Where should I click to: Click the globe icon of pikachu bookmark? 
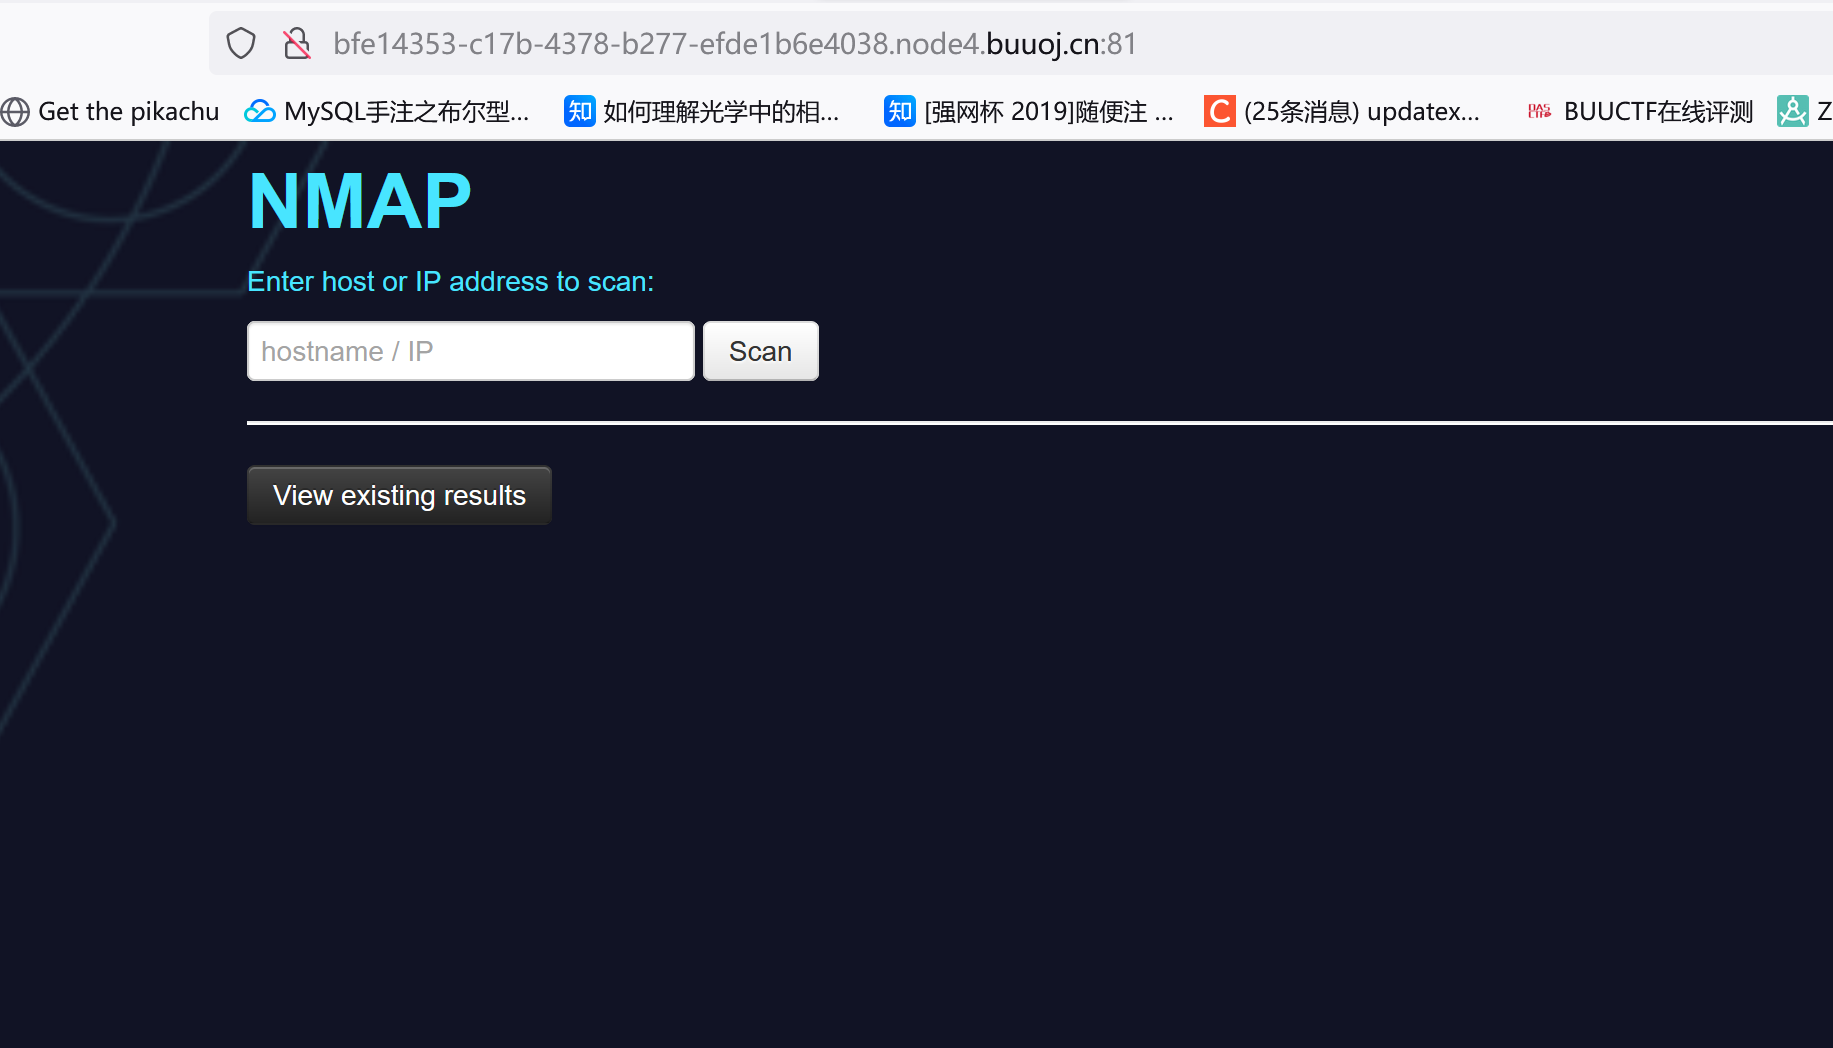click(15, 111)
